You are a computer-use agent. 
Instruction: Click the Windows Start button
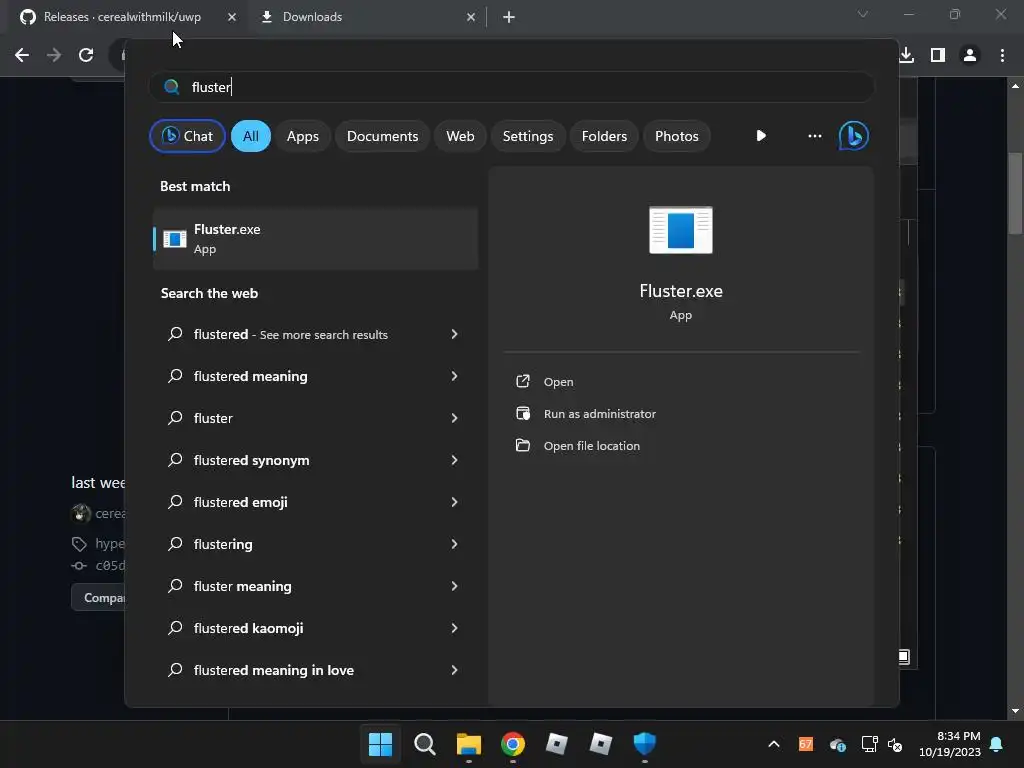(x=381, y=744)
